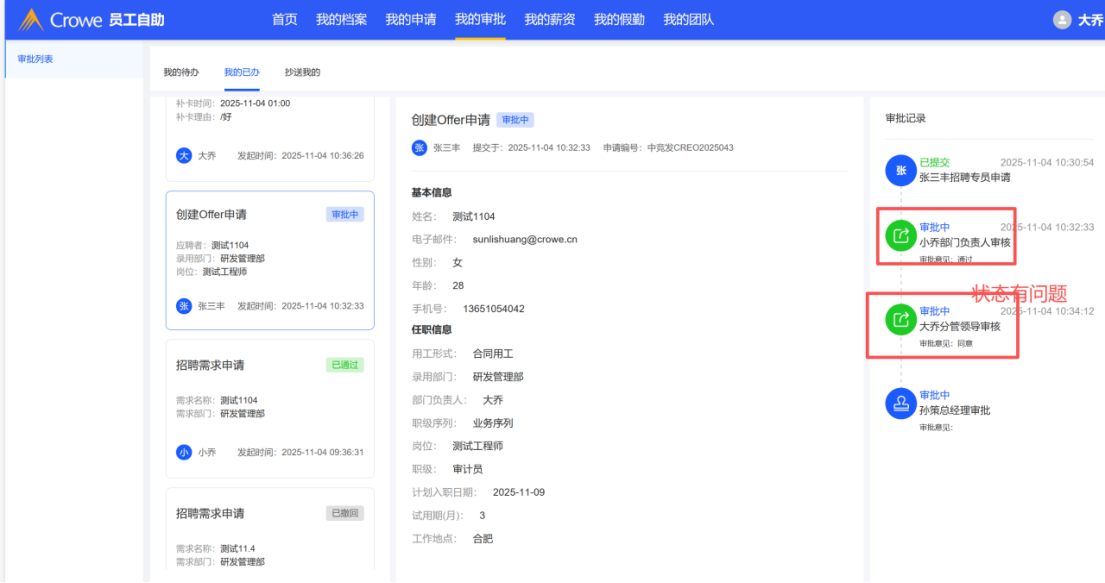1105x583 pixels.
Task: Click the 审批中 status tag beside detail title
Action: click(516, 120)
